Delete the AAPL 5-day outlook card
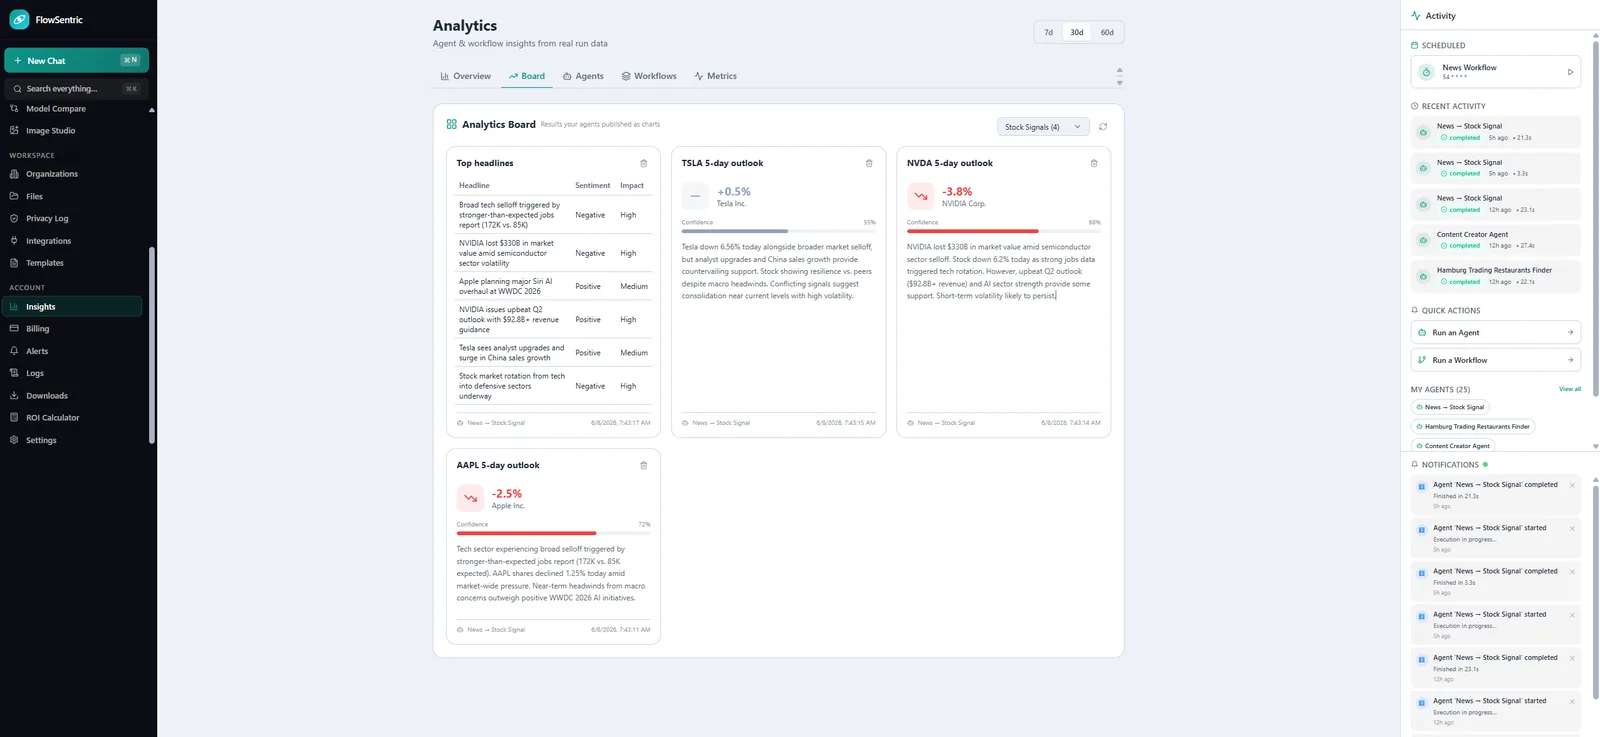Screen dimensions: 1600x737 643,465
